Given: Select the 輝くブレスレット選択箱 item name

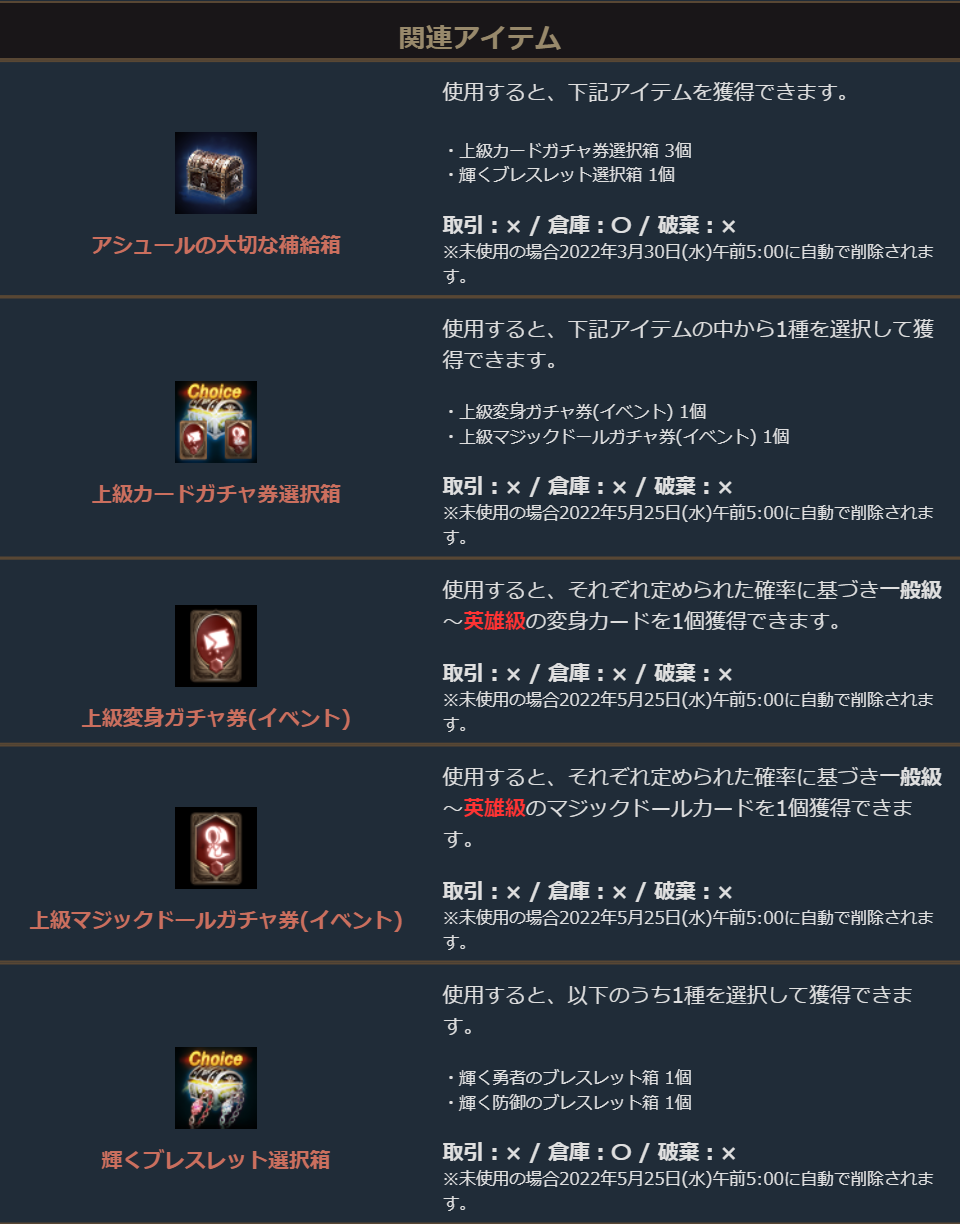Looking at the screenshot, I should (216, 1160).
